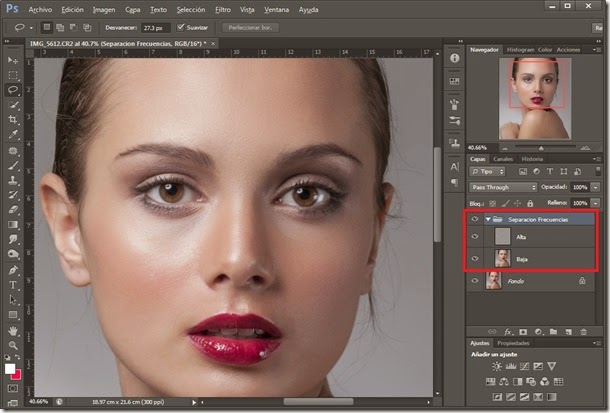Choose Subtract from selection mode
The image size is (610, 413).
tap(73, 27)
